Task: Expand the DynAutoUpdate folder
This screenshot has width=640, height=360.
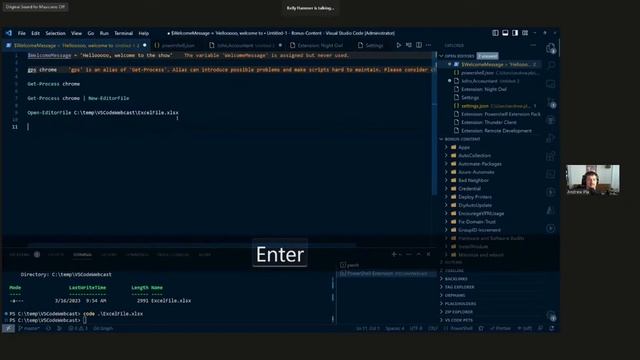Action: tap(475, 205)
